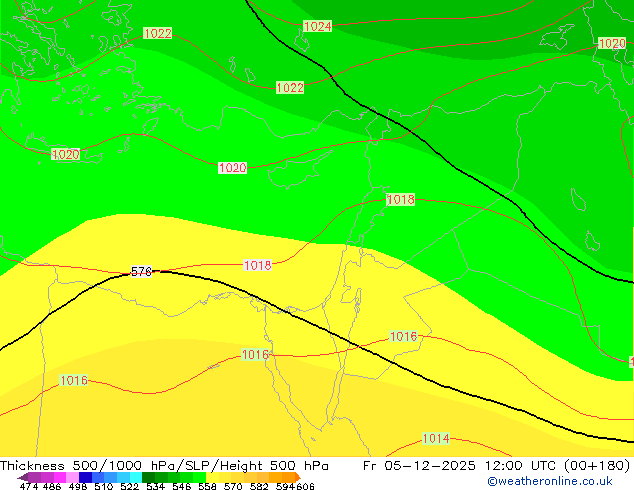Click the 558 legend value
This screenshot has width=634, height=490.
coord(207,486)
